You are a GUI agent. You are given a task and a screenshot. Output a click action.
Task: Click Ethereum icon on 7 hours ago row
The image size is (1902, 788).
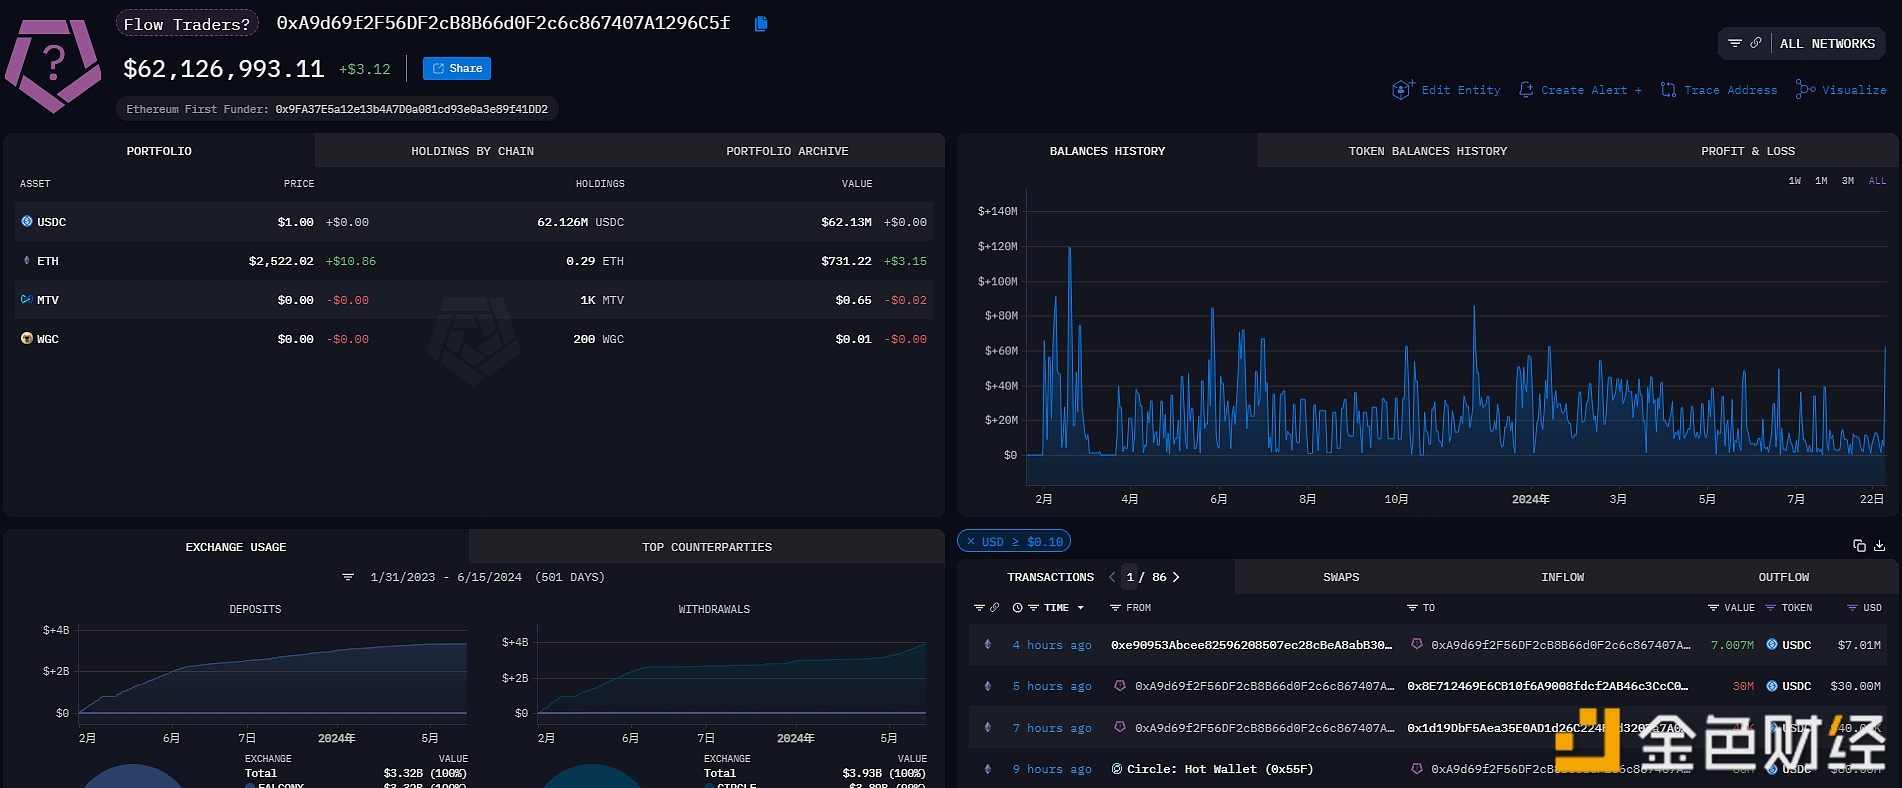[x=988, y=727]
